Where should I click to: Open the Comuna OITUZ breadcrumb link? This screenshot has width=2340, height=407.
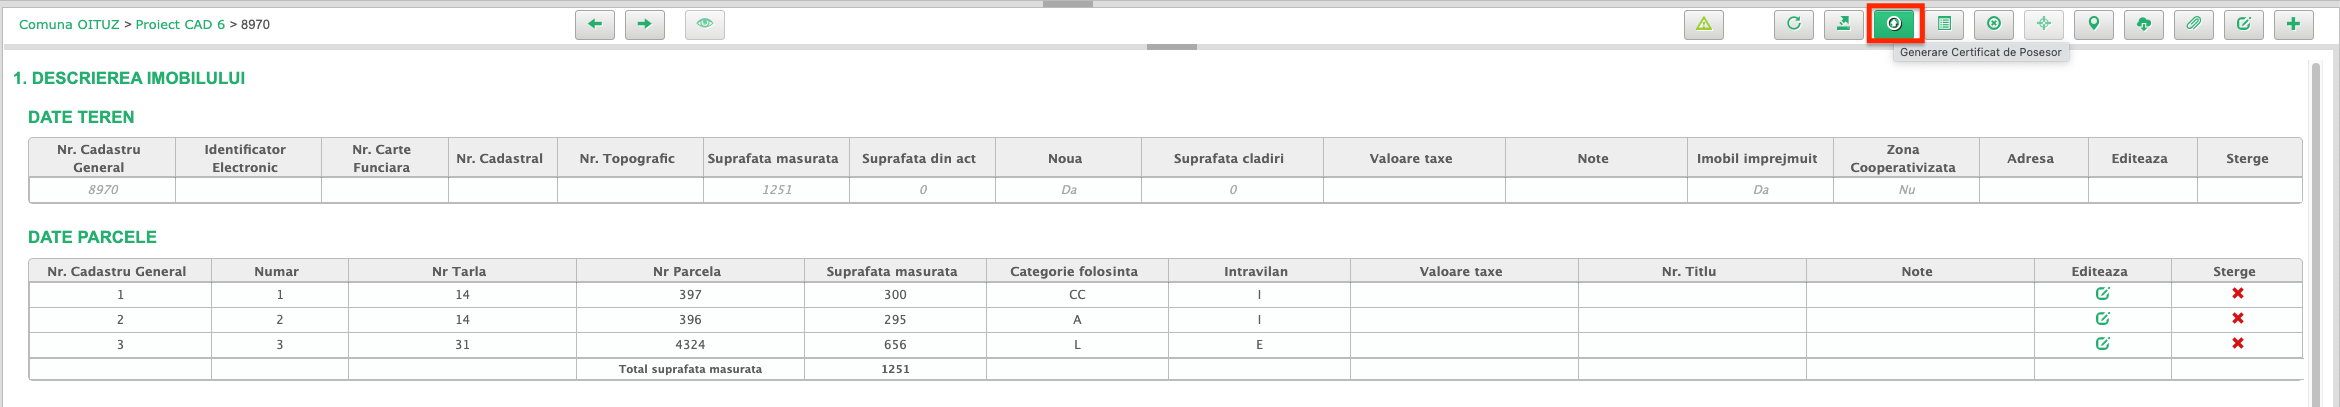tap(69, 25)
